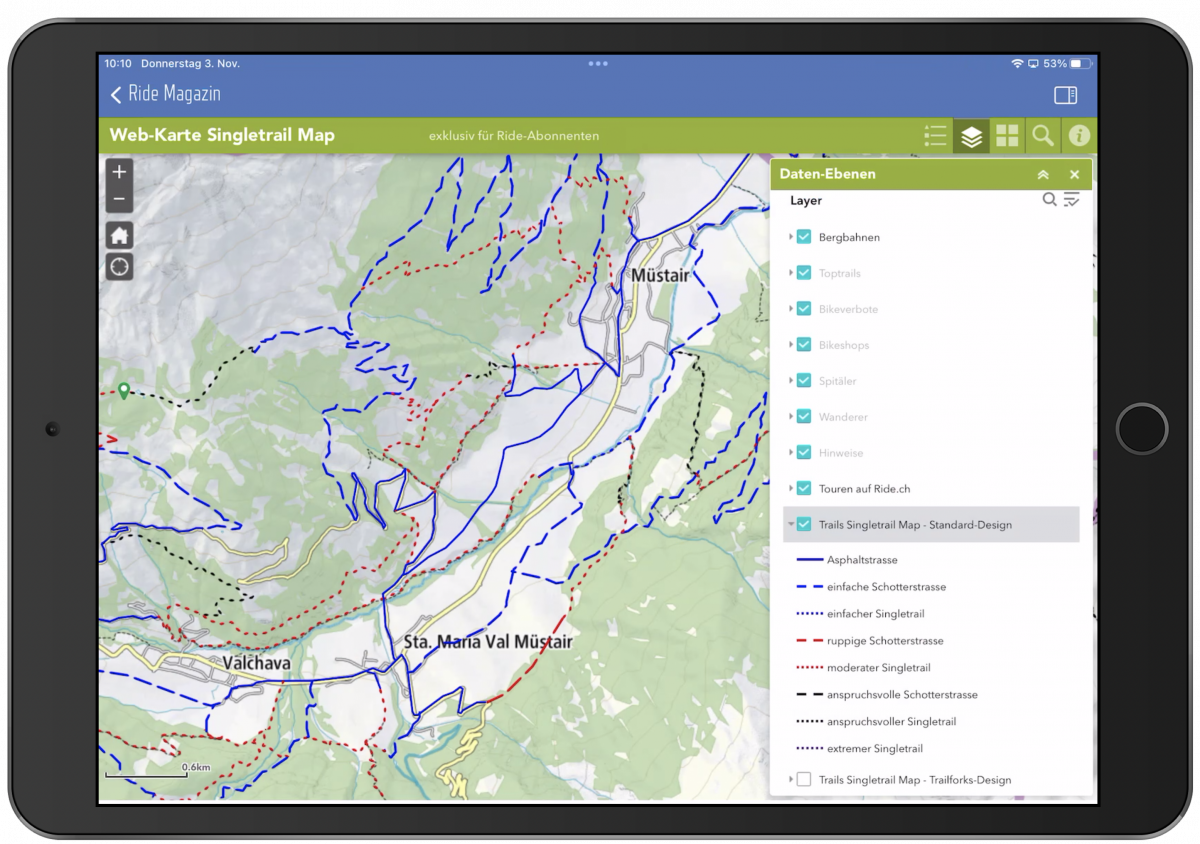Collapse the Standard-Design layer legend arrow
Screen dimensions: 1200x844
790,525
